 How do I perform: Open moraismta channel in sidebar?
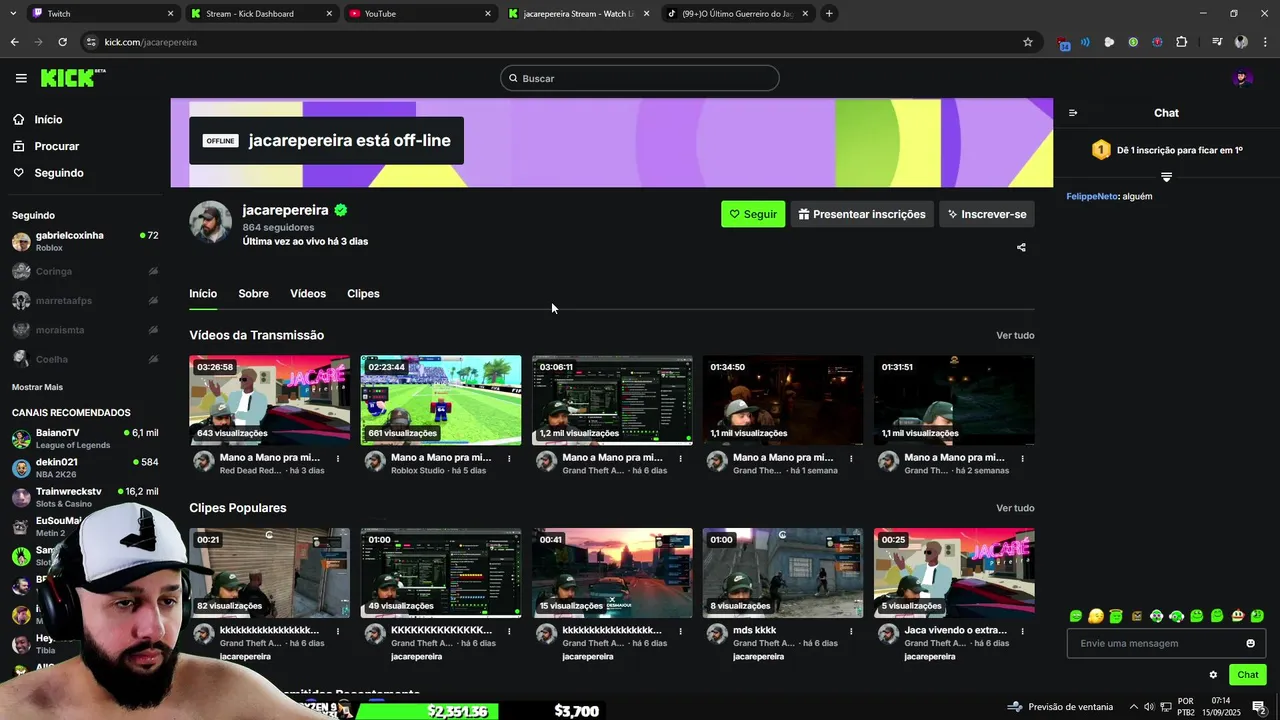[84, 329]
